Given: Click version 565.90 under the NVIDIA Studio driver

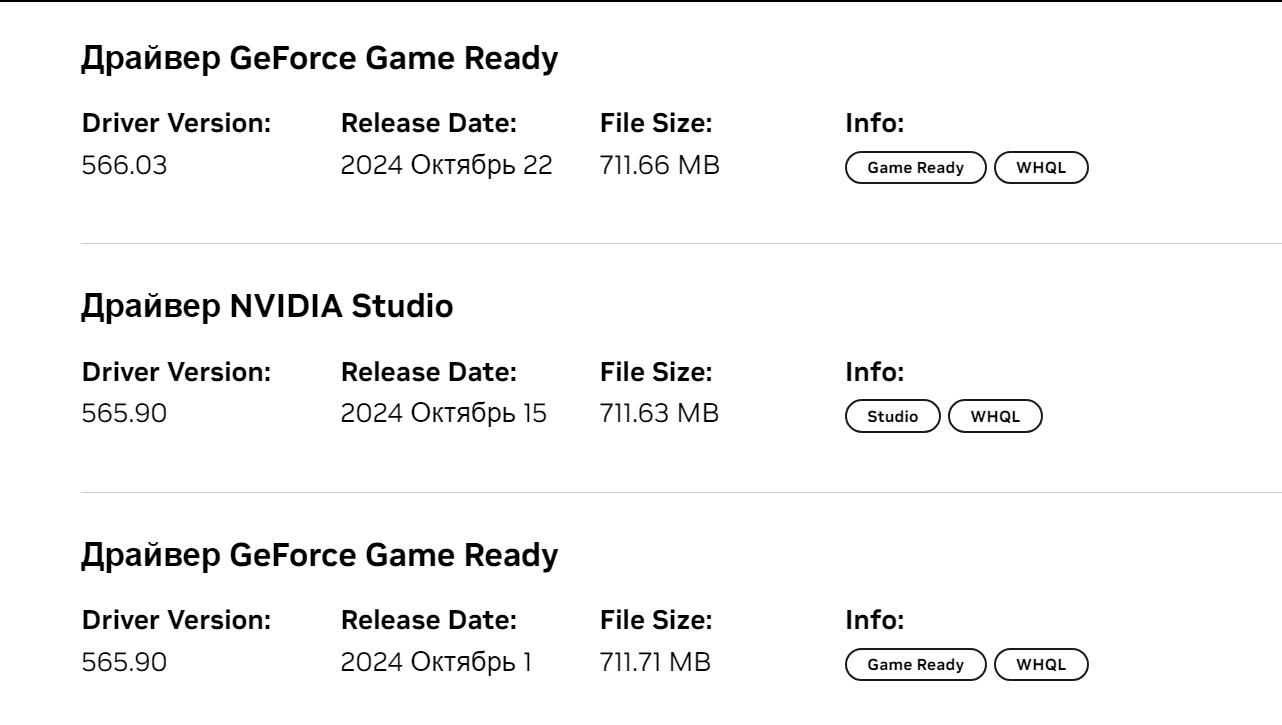Looking at the screenshot, I should [x=124, y=414].
